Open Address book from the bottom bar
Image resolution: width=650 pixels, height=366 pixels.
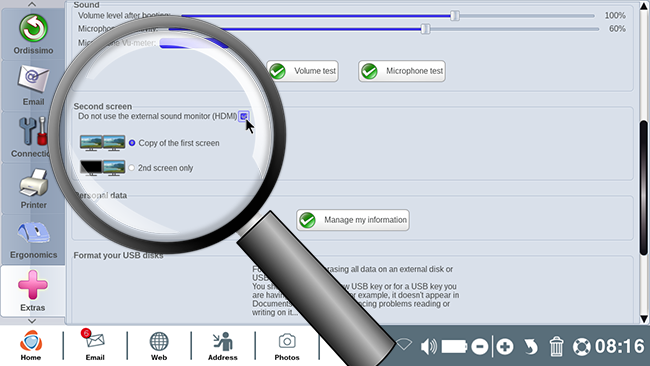223,346
